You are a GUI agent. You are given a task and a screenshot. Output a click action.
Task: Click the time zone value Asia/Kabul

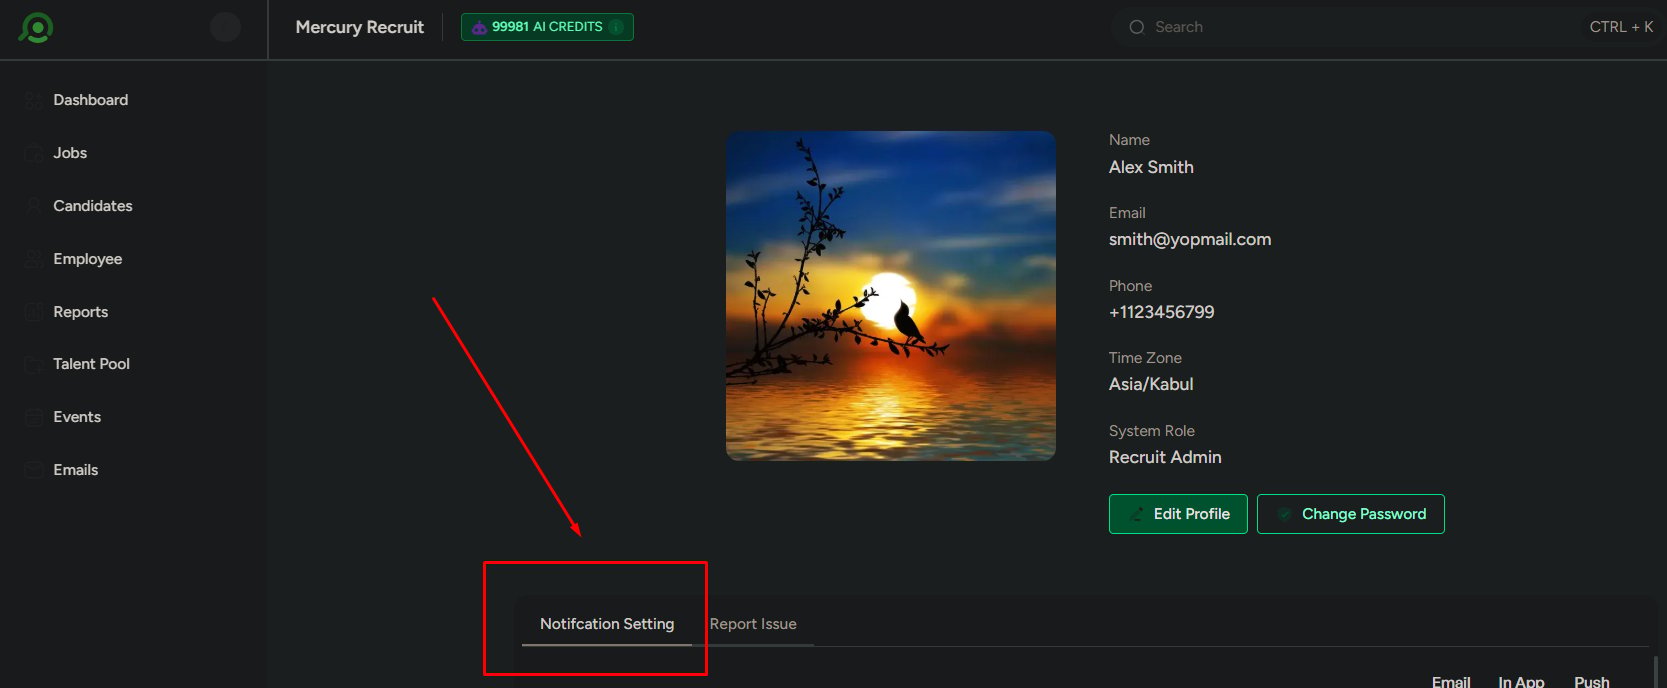coord(1151,384)
